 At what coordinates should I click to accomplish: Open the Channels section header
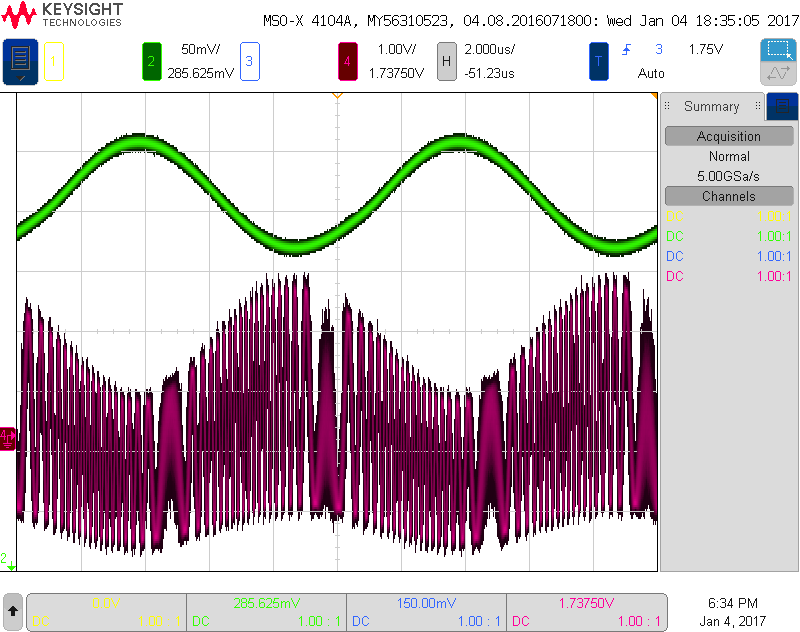pyautogui.click(x=729, y=196)
